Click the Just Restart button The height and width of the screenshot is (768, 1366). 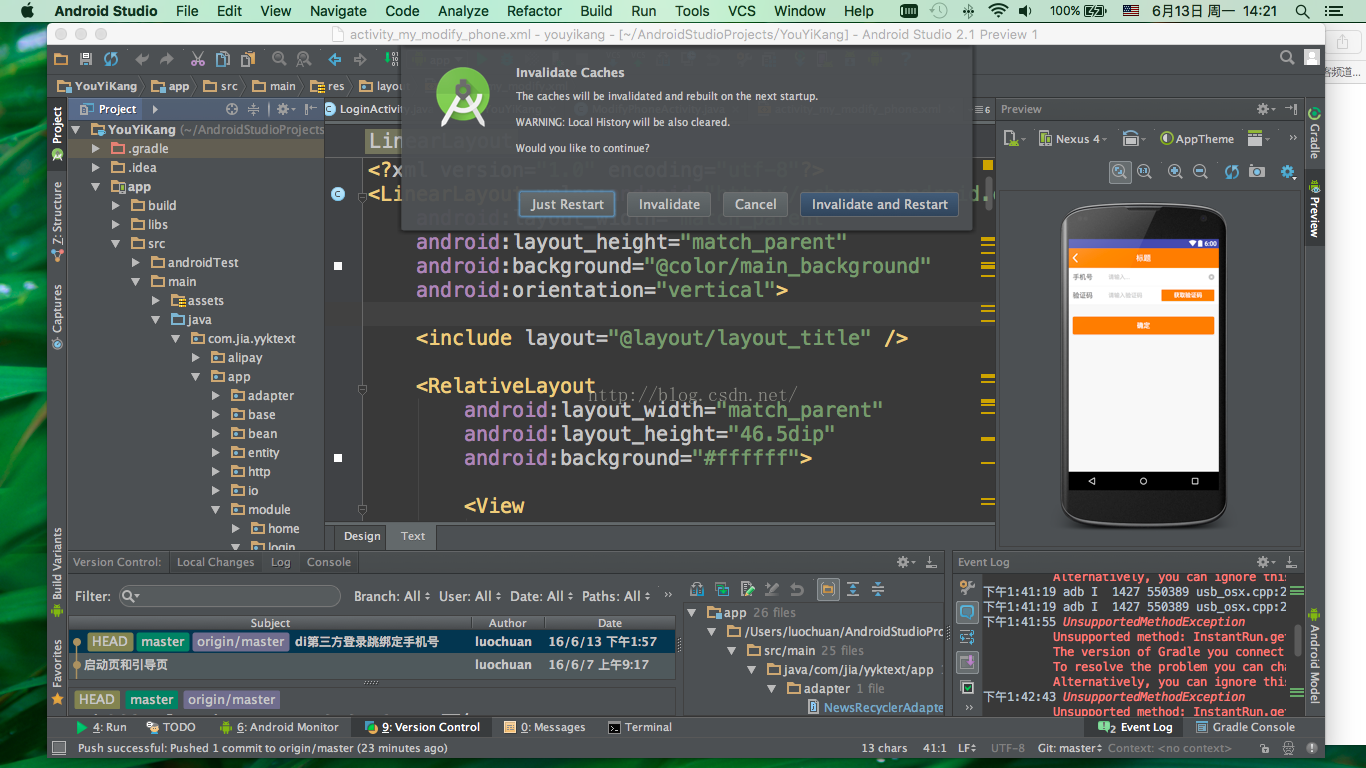point(567,204)
